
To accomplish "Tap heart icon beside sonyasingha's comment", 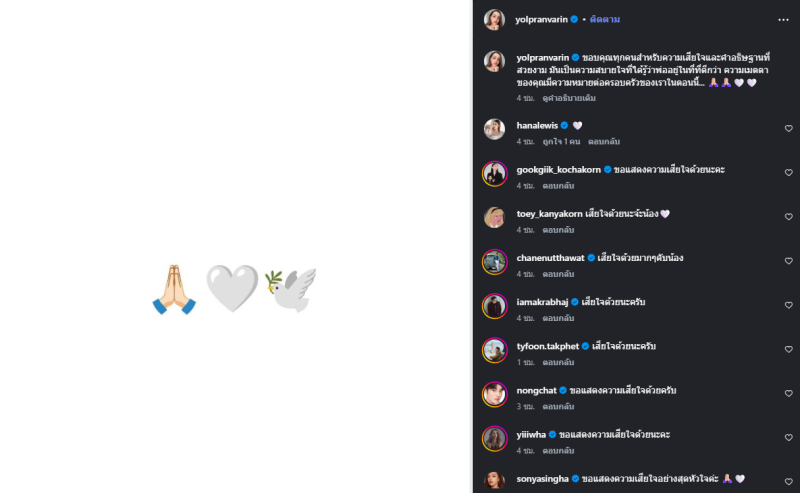I will coord(788,481).
